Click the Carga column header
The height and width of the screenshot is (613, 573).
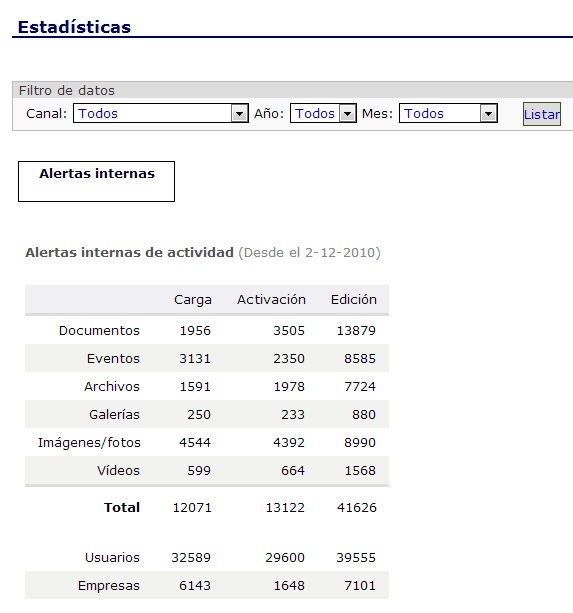(193, 300)
